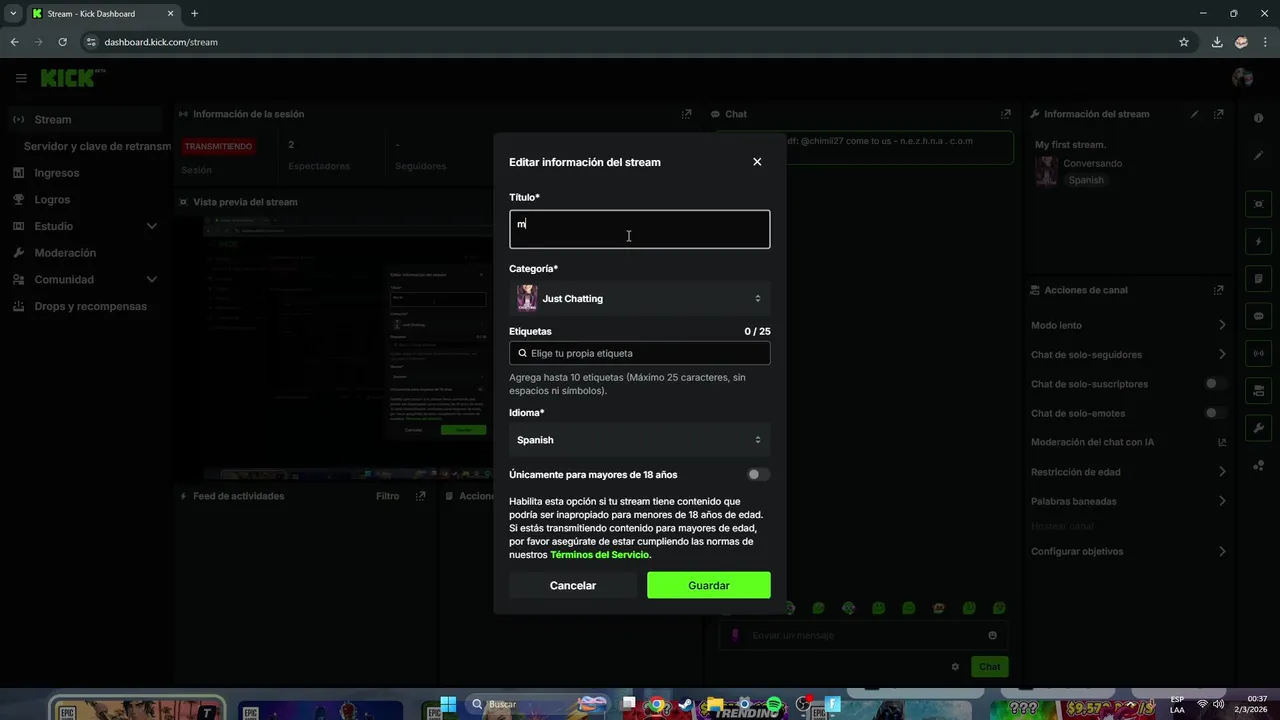
Task: Open Chrome from the taskbar
Action: (x=656, y=704)
